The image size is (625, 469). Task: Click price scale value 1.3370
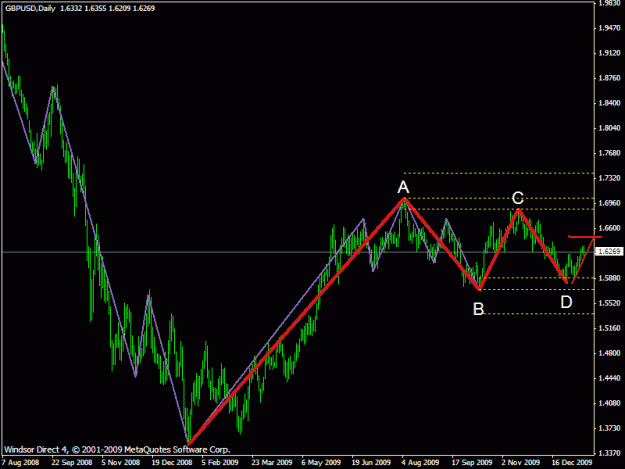(610, 453)
